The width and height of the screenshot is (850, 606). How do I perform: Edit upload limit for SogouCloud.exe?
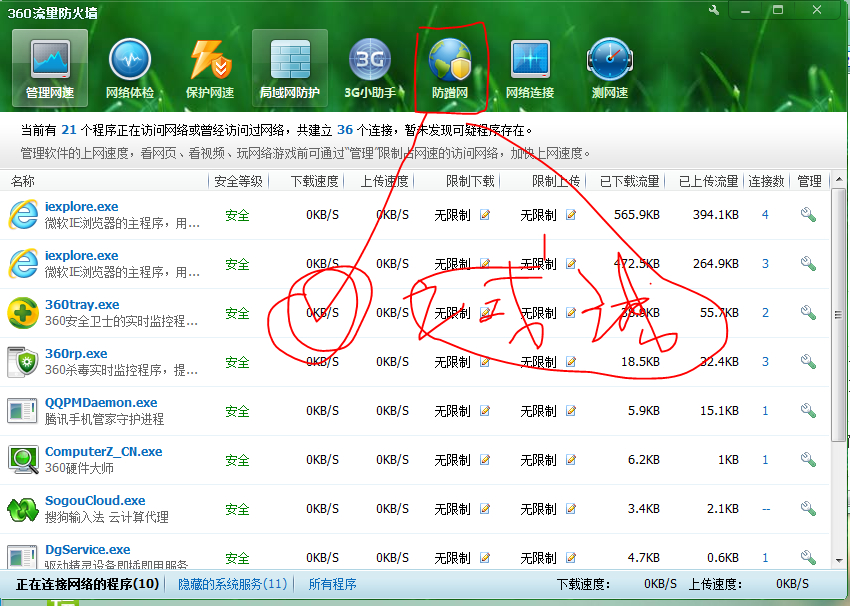[x=571, y=508]
